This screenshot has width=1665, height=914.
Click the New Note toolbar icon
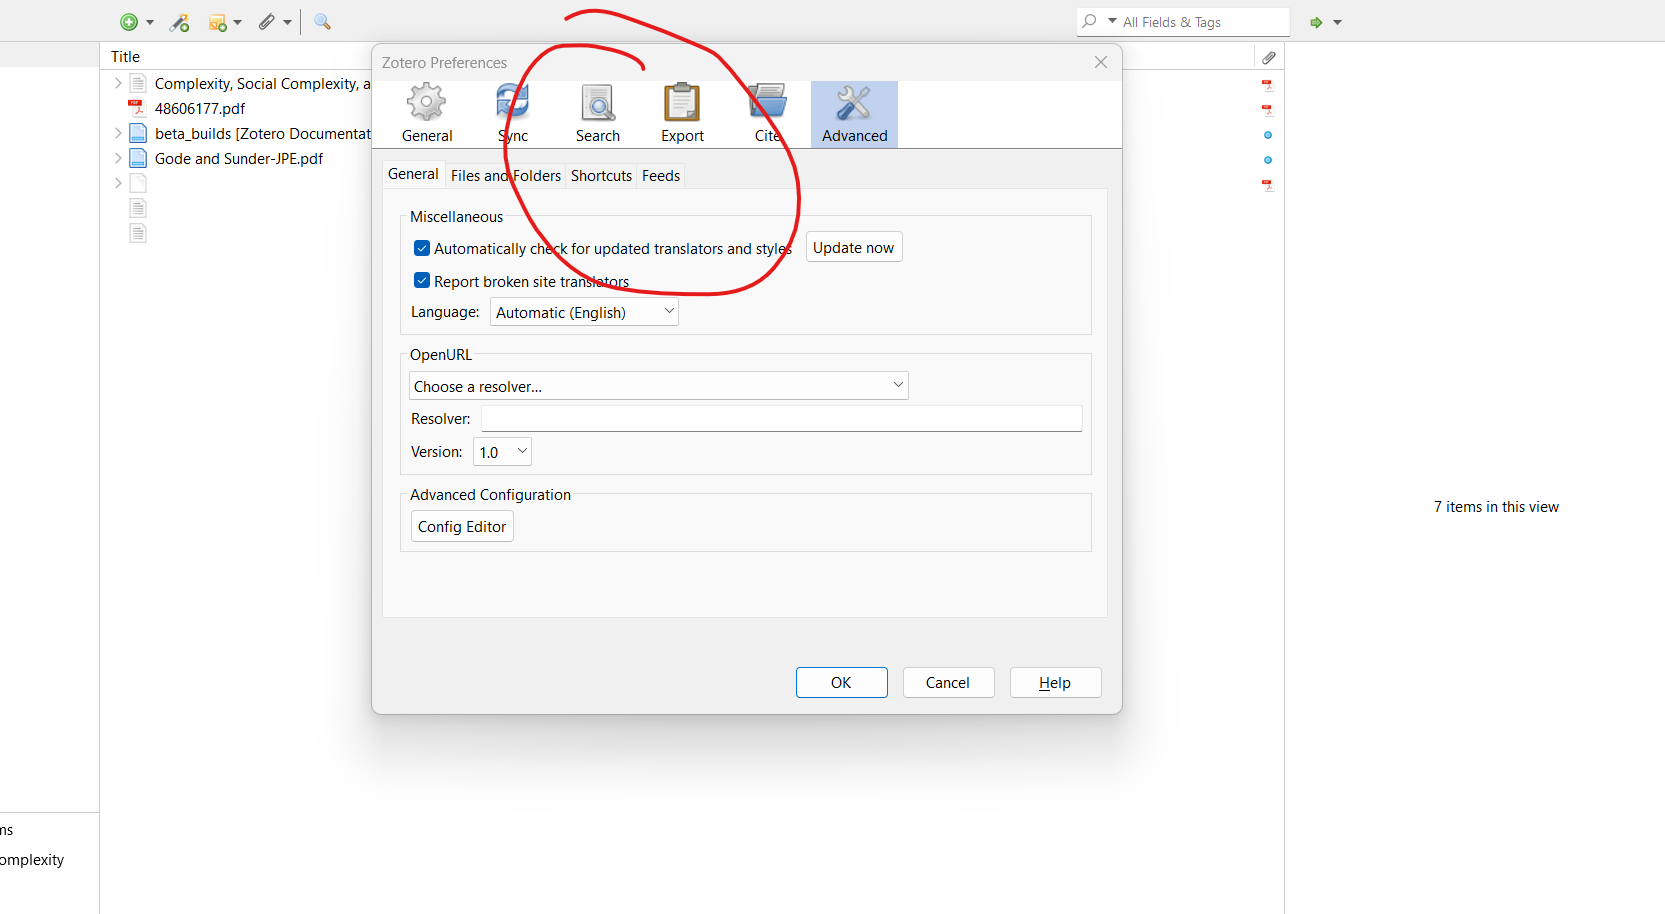pos(217,22)
